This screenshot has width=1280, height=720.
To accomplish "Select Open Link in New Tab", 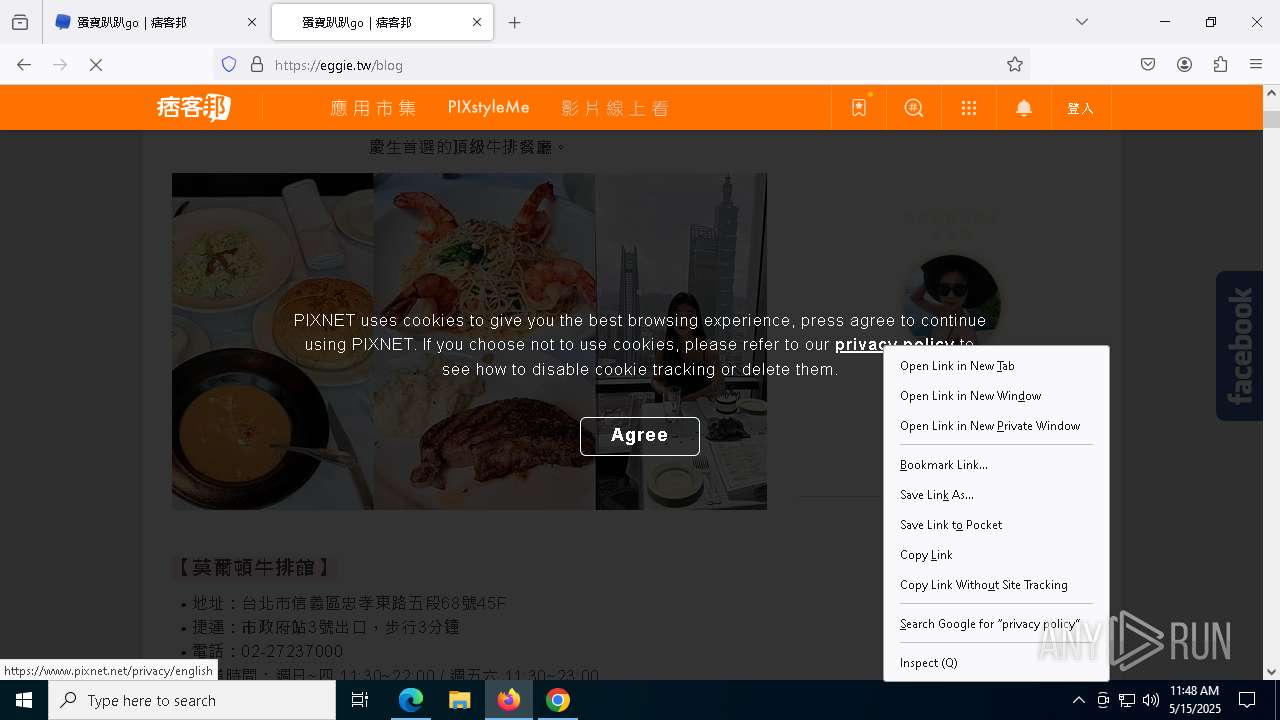I will 997,366.
